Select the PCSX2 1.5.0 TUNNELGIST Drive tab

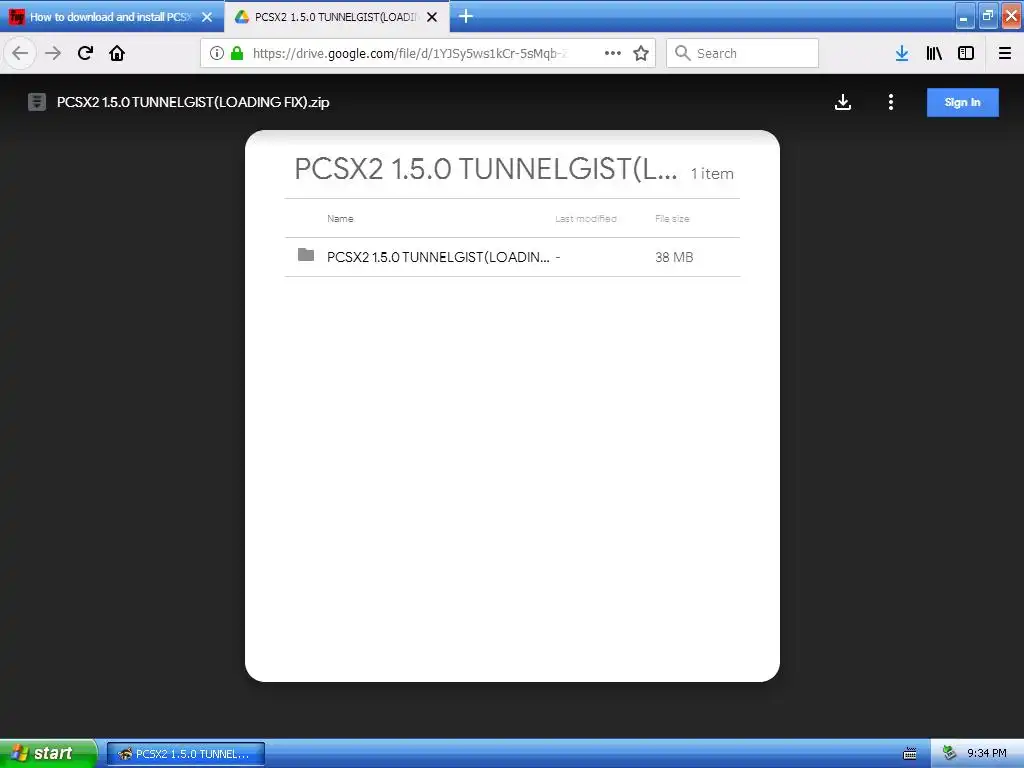point(336,17)
